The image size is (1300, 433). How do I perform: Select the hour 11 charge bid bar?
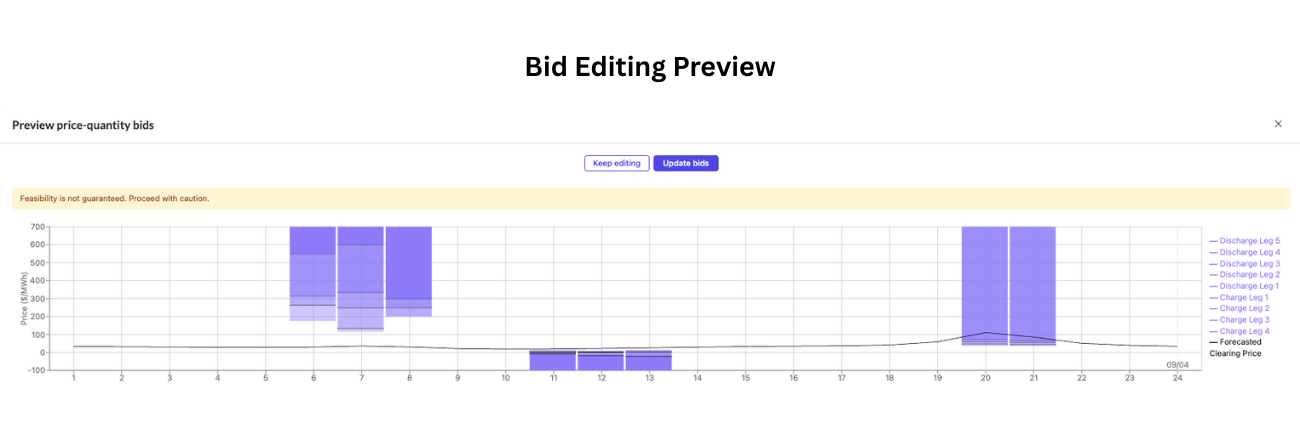(x=553, y=360)
